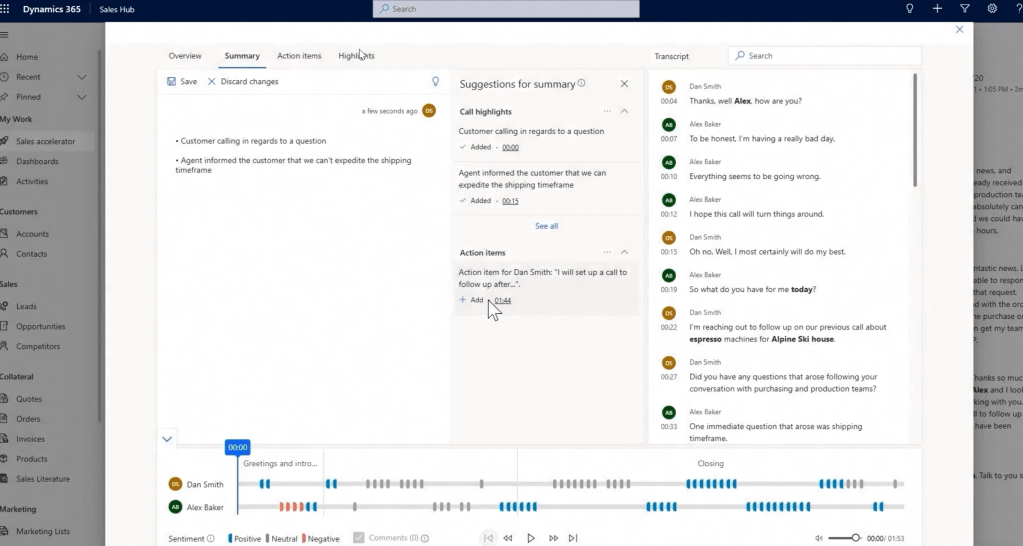Open the Action items tab
This screenshot has height=546, width=1023.
299,56
